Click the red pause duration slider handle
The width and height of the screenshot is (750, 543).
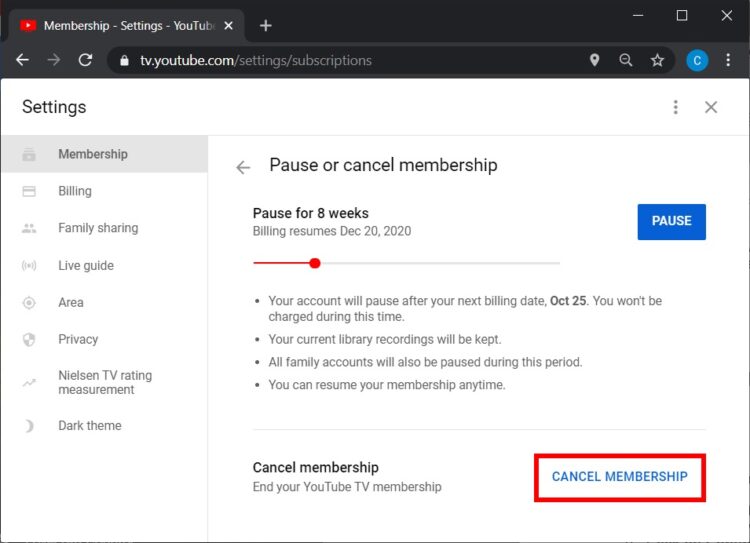(x=315, y=263)
